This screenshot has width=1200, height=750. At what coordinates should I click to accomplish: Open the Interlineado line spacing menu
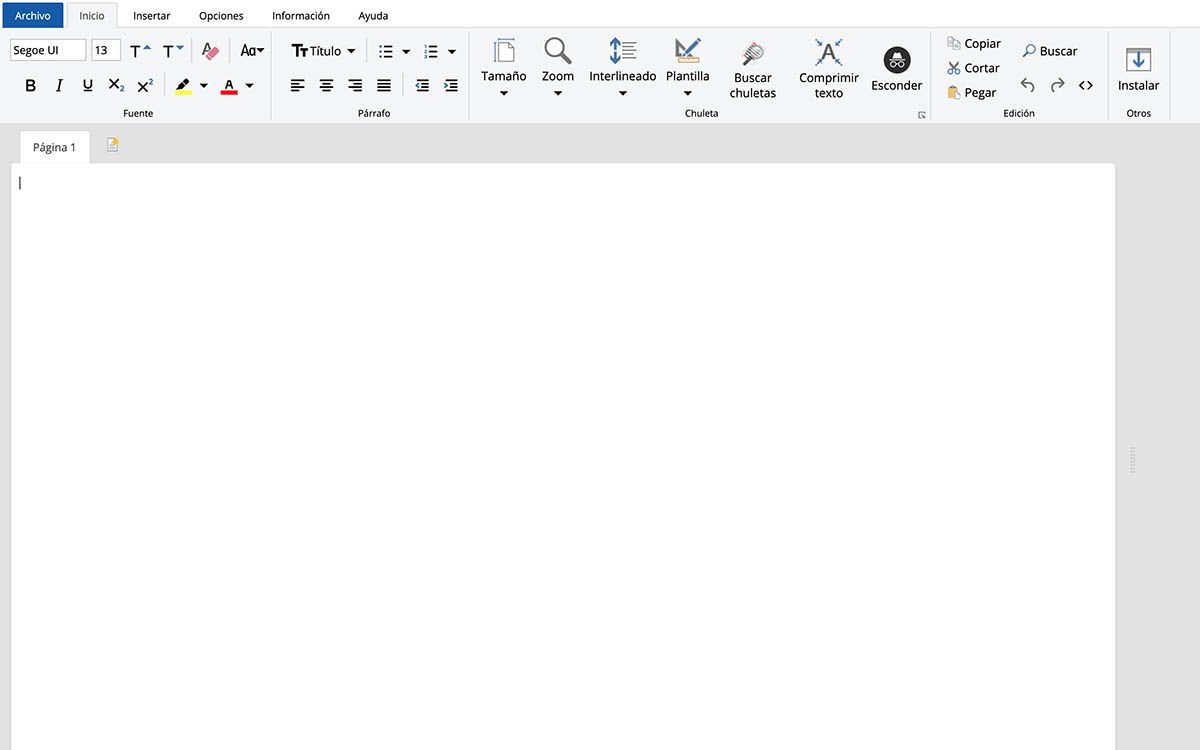tap(623, 68)
